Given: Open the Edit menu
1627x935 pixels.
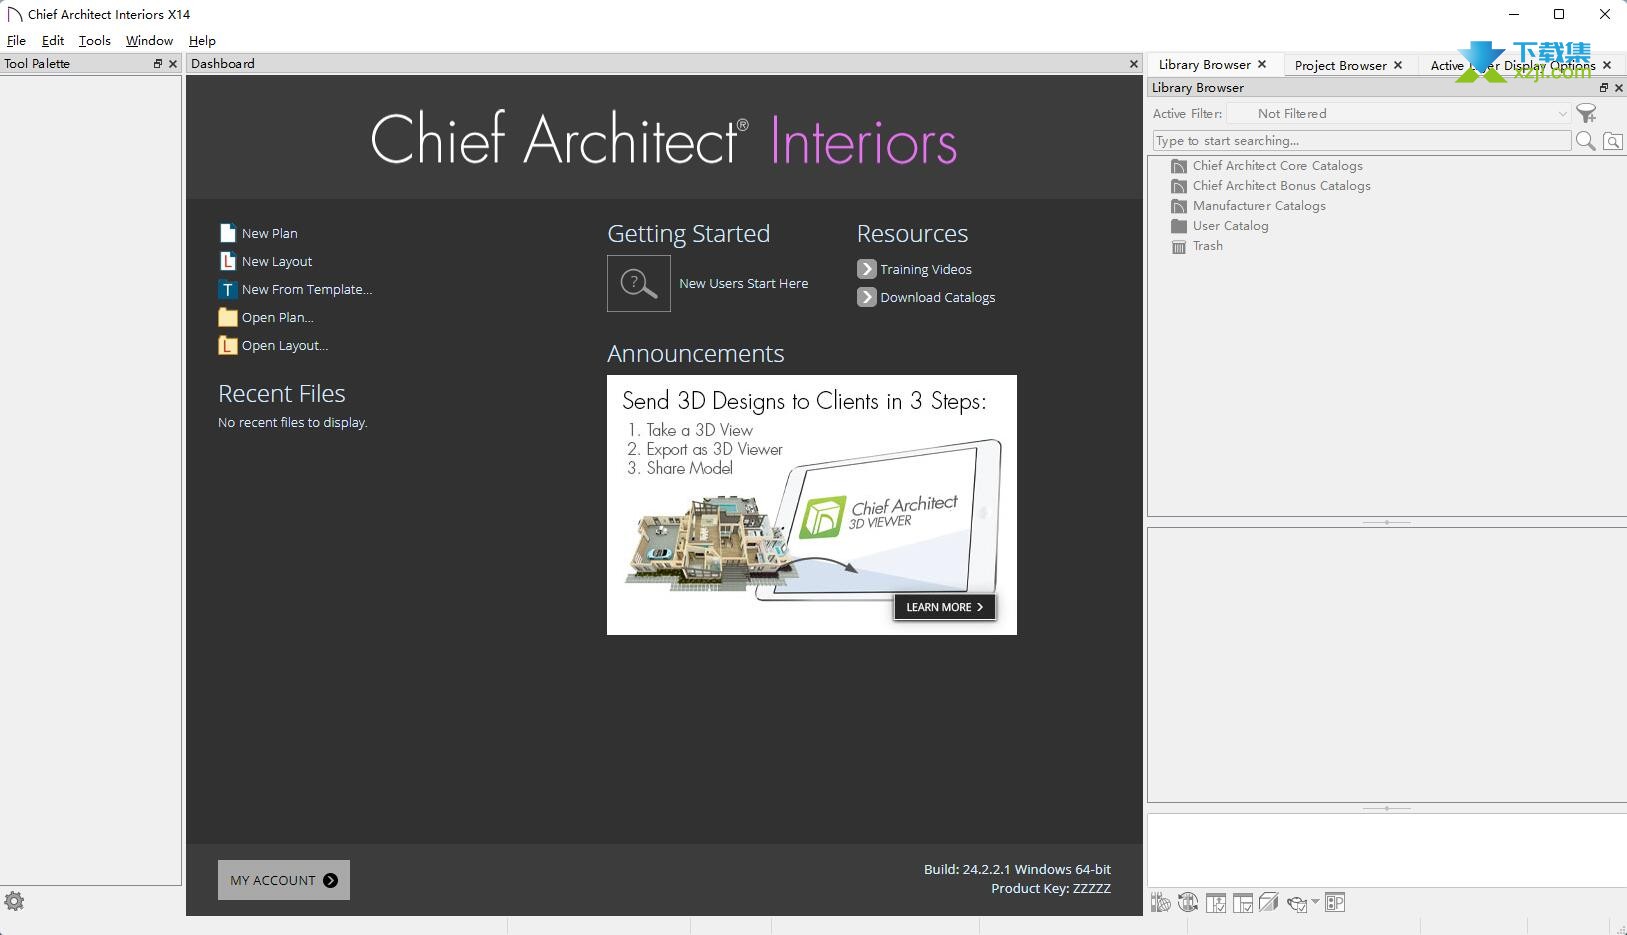Looking at the screenshot, I should (x=53, y=41).
